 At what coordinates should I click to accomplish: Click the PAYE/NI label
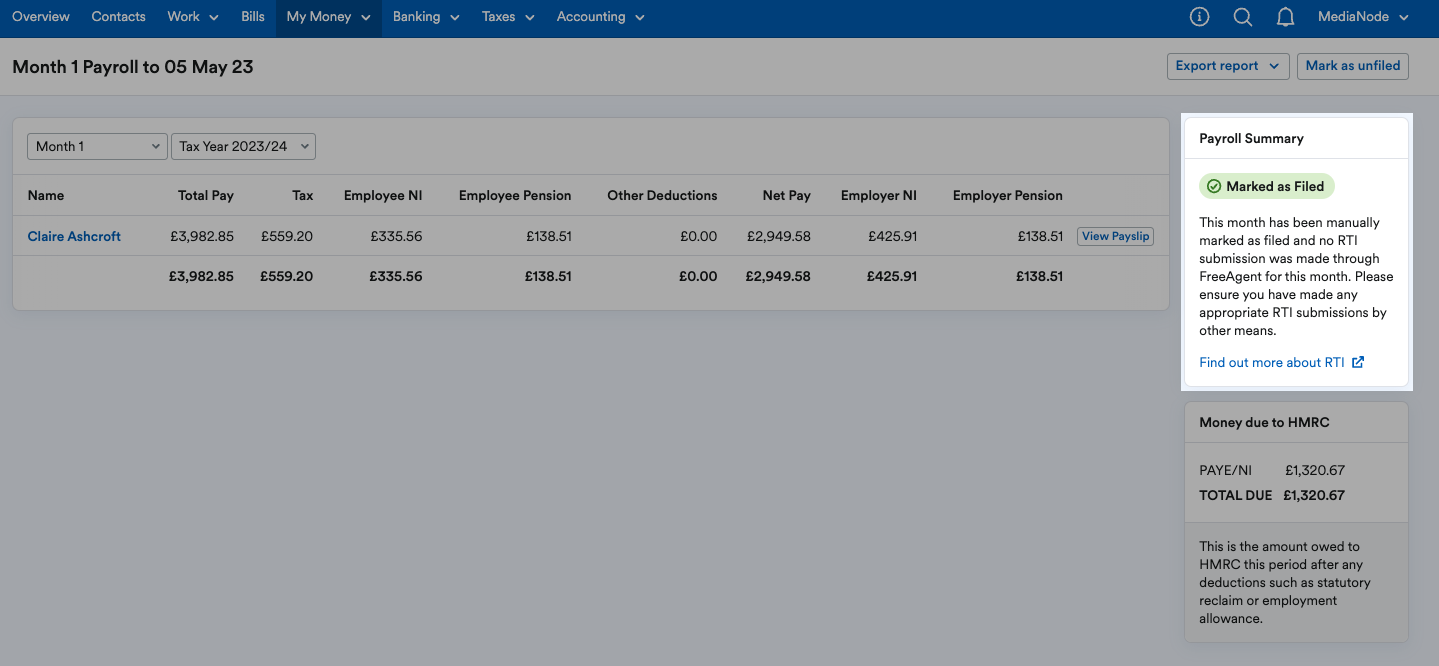click(x=1225, y=470)
